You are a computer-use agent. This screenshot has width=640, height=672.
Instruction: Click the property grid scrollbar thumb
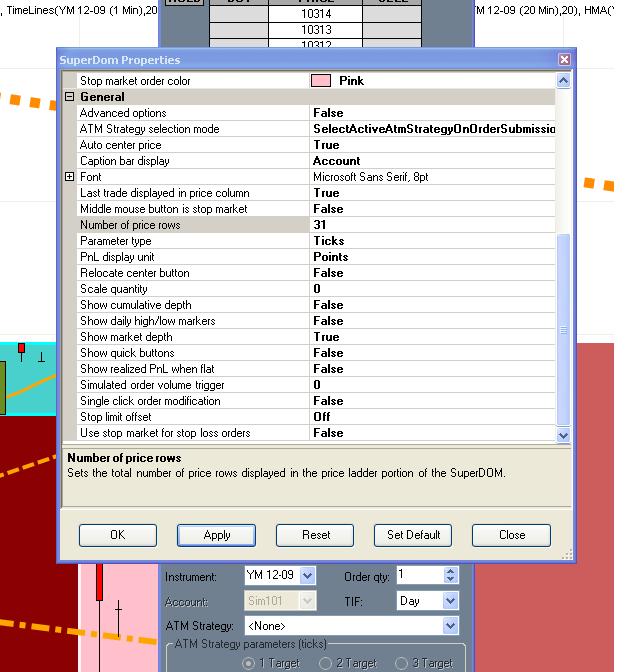(563, 330)
